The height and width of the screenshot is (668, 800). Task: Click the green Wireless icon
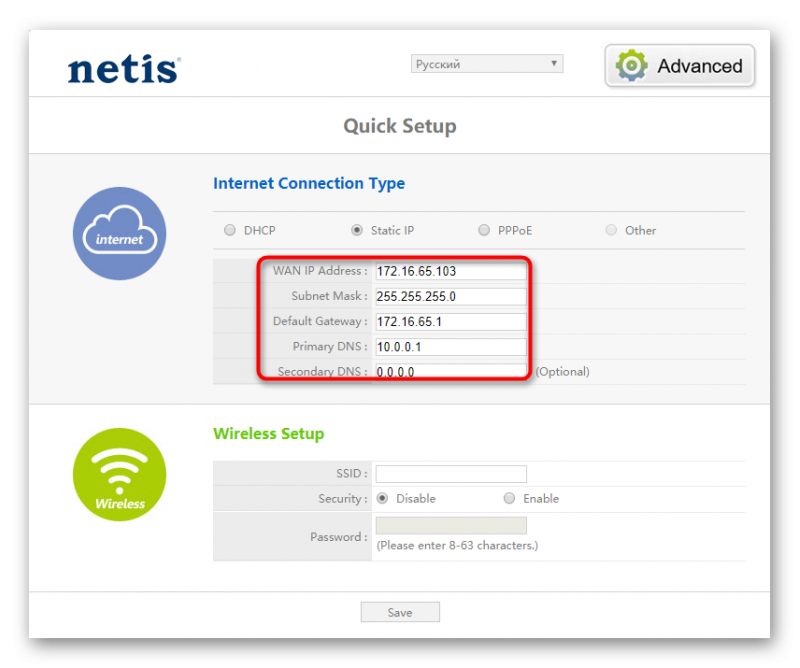click(x=119, y=475)
